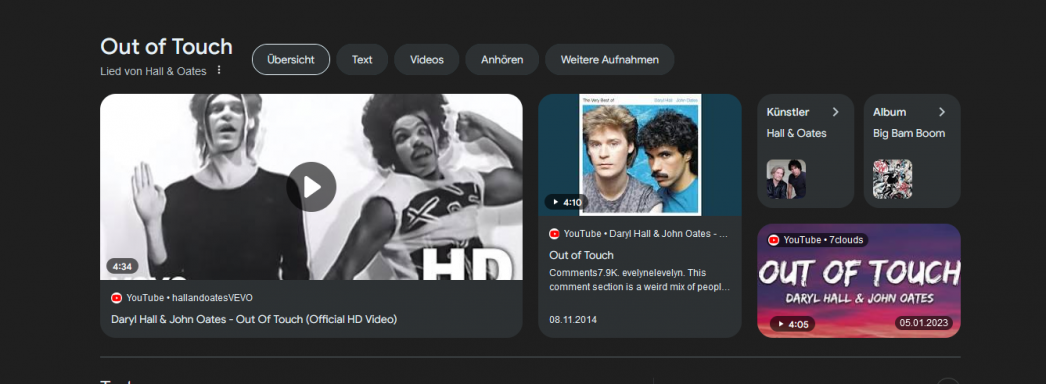
Task: Open Daryl Hall & John Oates Official HD Video title
Action: pos(254,319)
